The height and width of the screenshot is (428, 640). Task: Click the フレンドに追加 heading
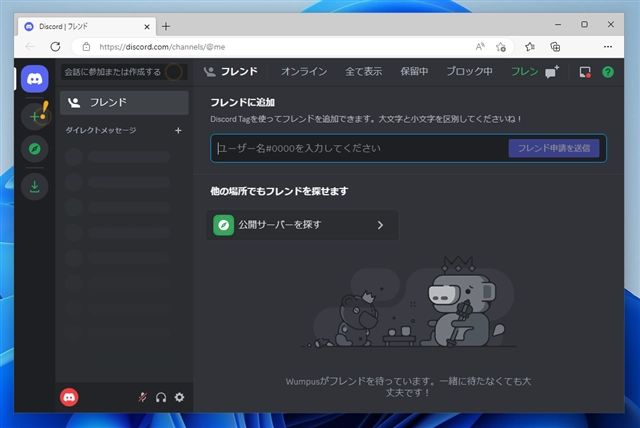[x=242, y=102]
